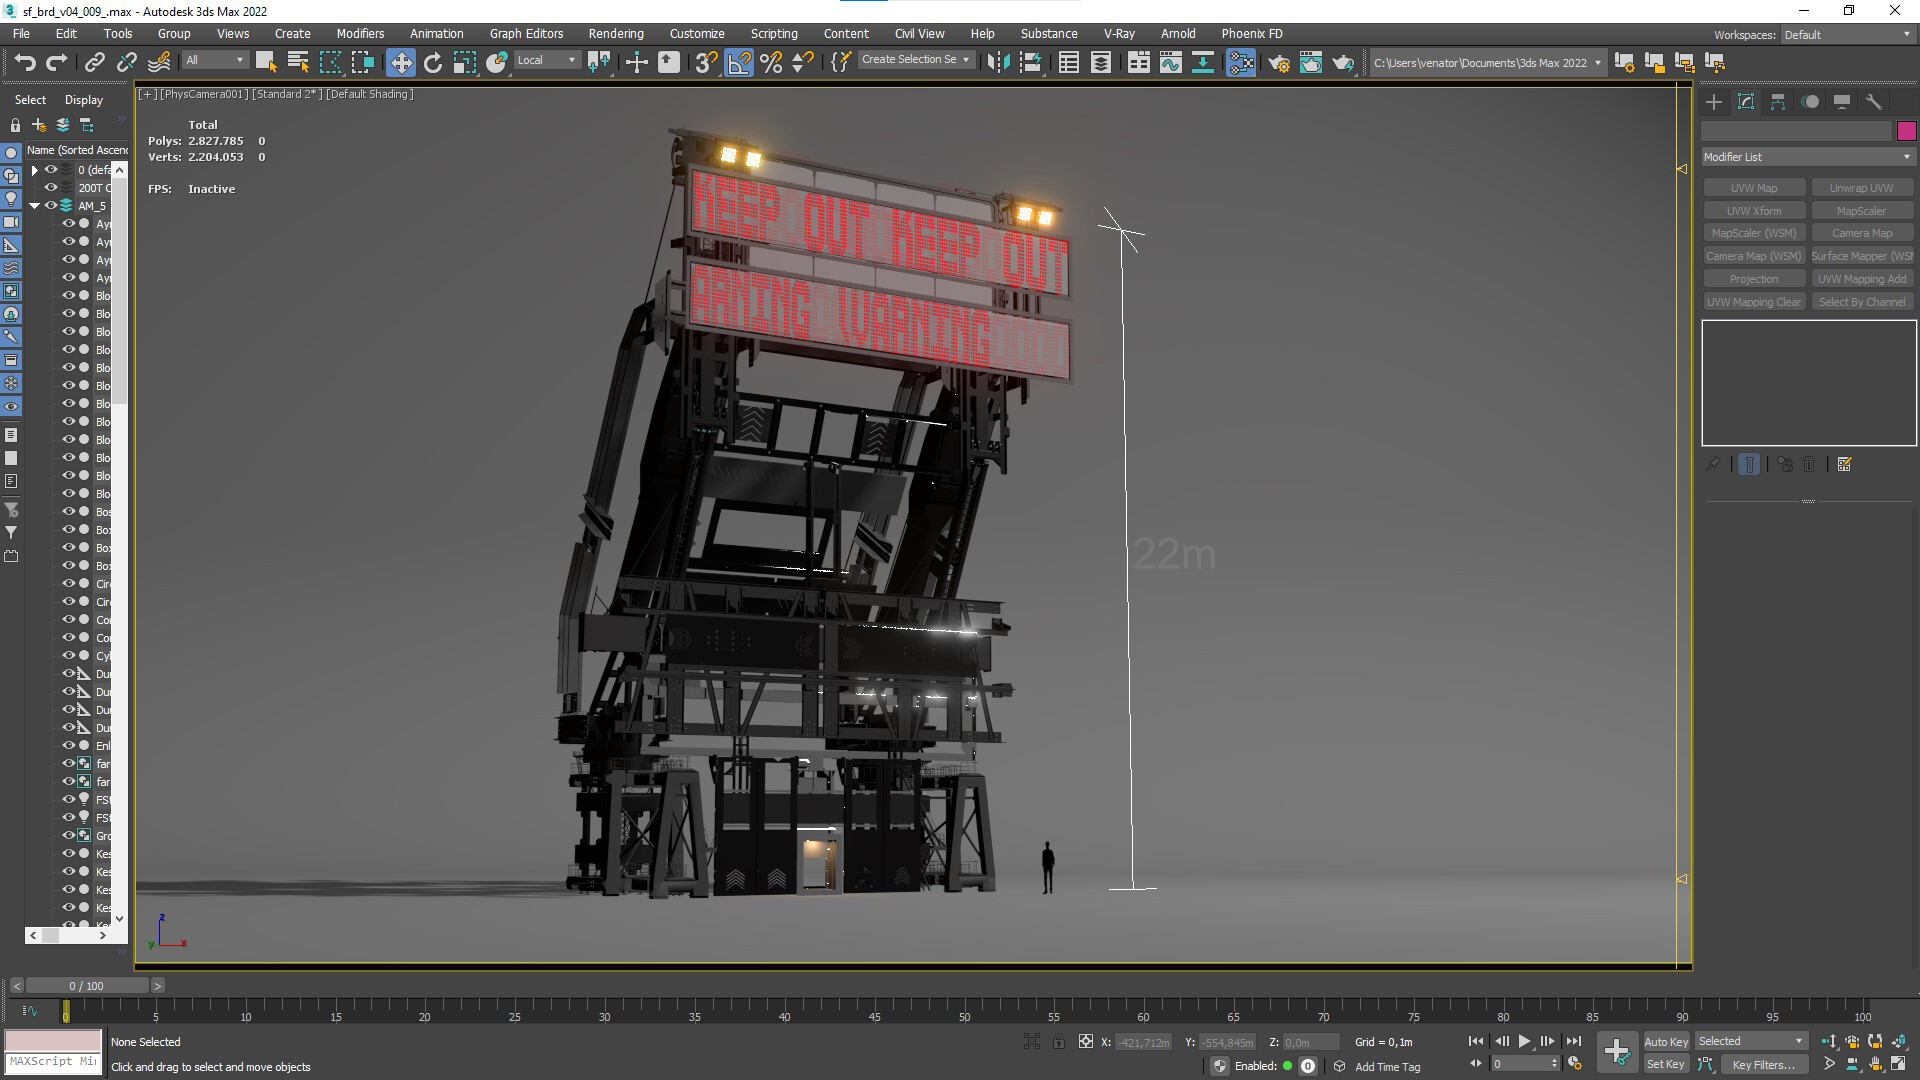
Task: Toggle the selection lock padlock in status bar
Action: pyautogui.click(x=1058, y=1042)
